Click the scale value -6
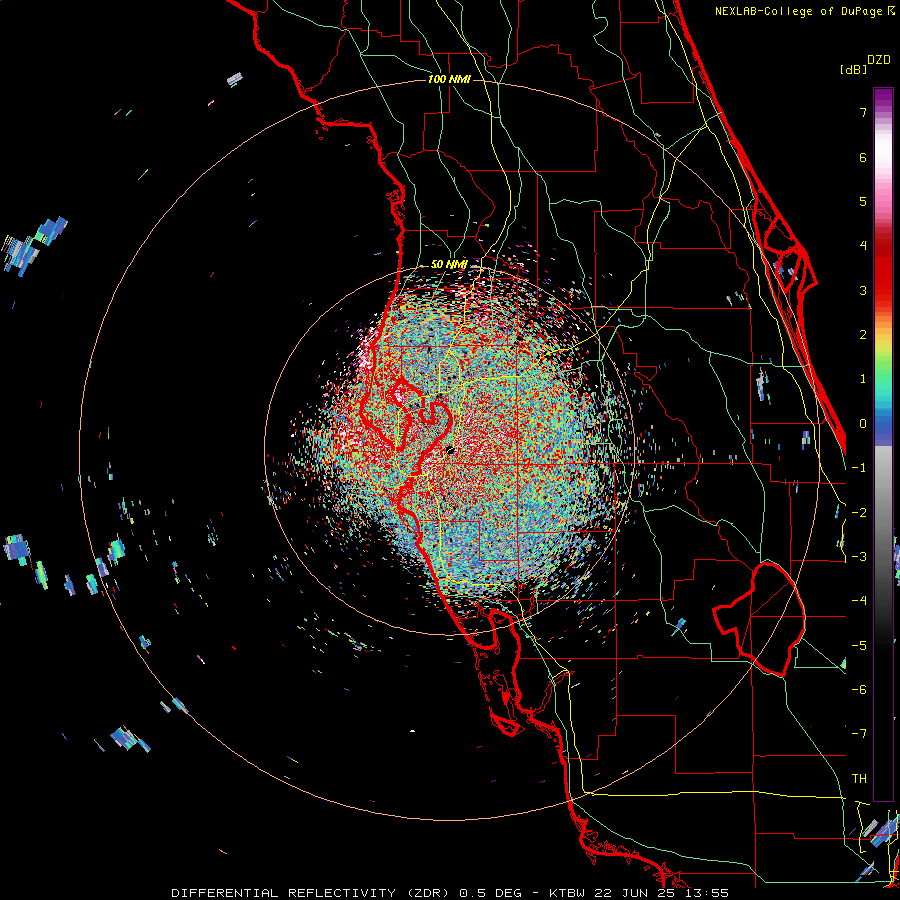Image resolution: width=900 pixels, height=900 pixels. (859, 690)
